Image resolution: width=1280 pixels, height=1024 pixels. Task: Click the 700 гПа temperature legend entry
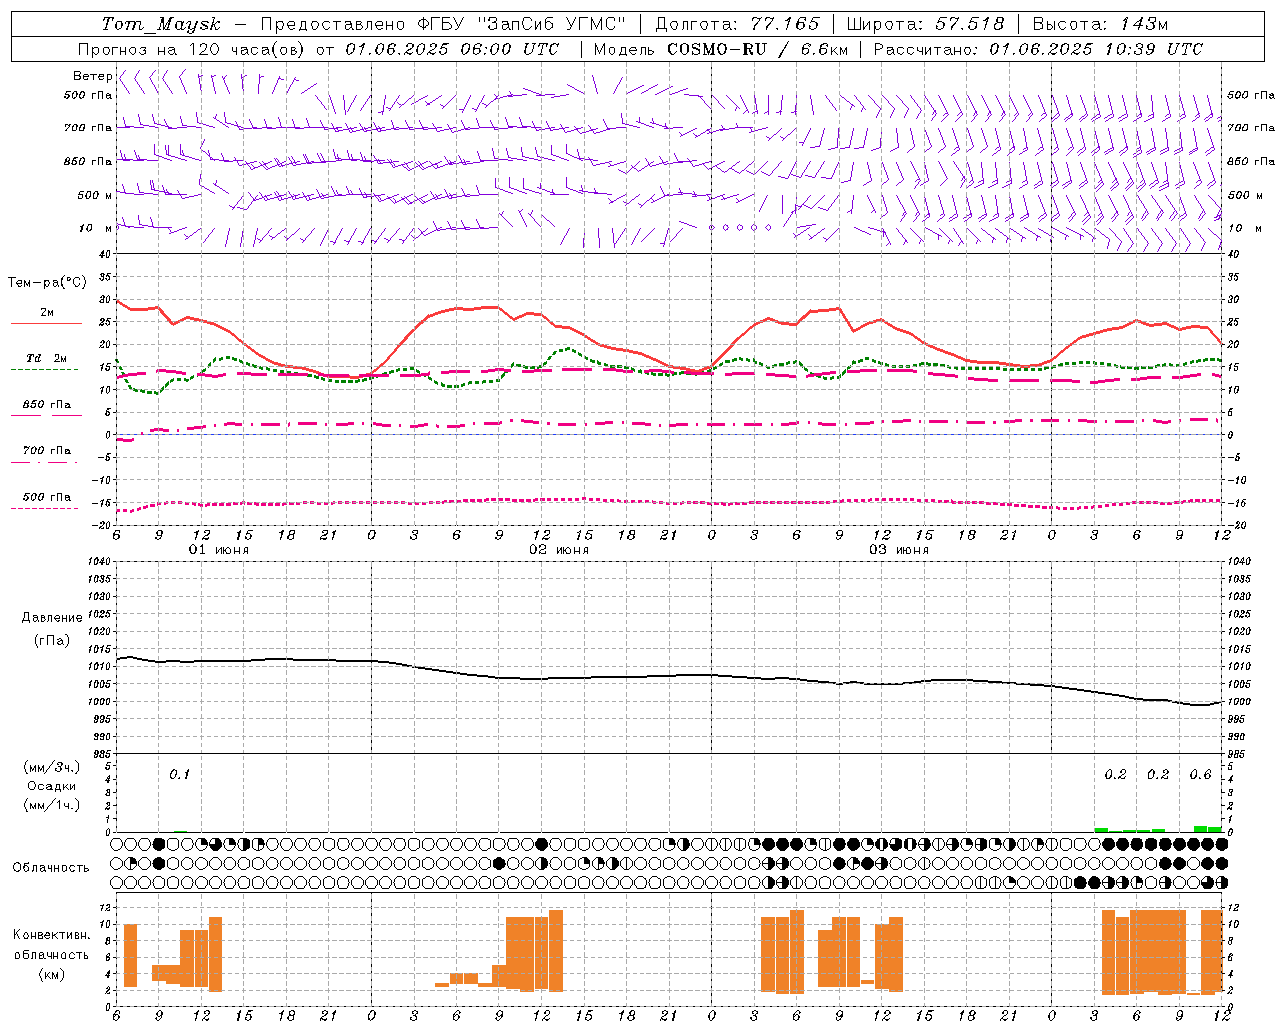pos(47,451)
